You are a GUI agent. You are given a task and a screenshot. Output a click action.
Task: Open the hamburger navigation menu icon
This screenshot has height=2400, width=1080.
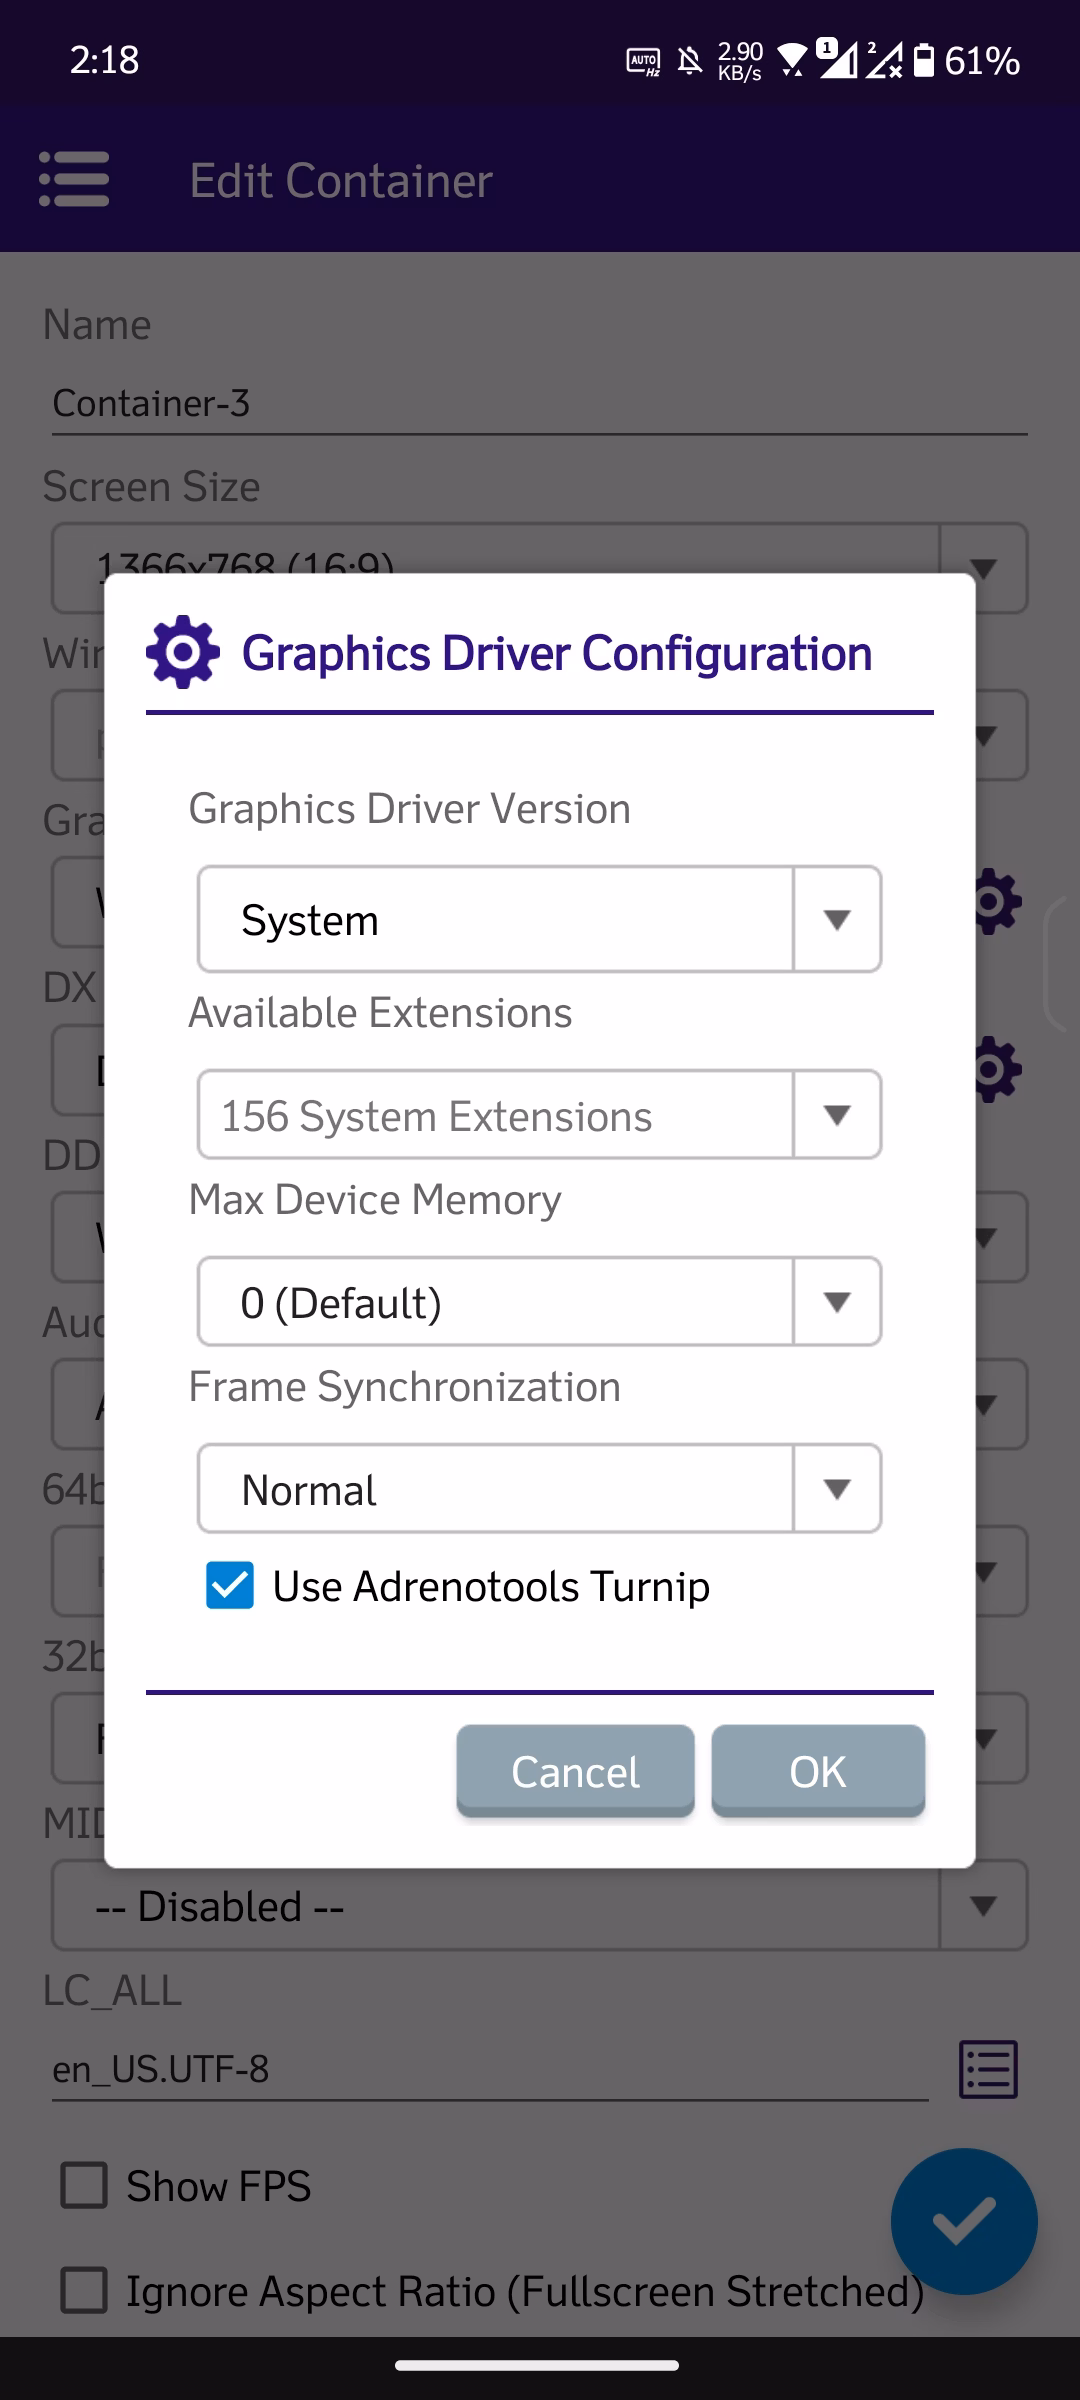[74, 180]
